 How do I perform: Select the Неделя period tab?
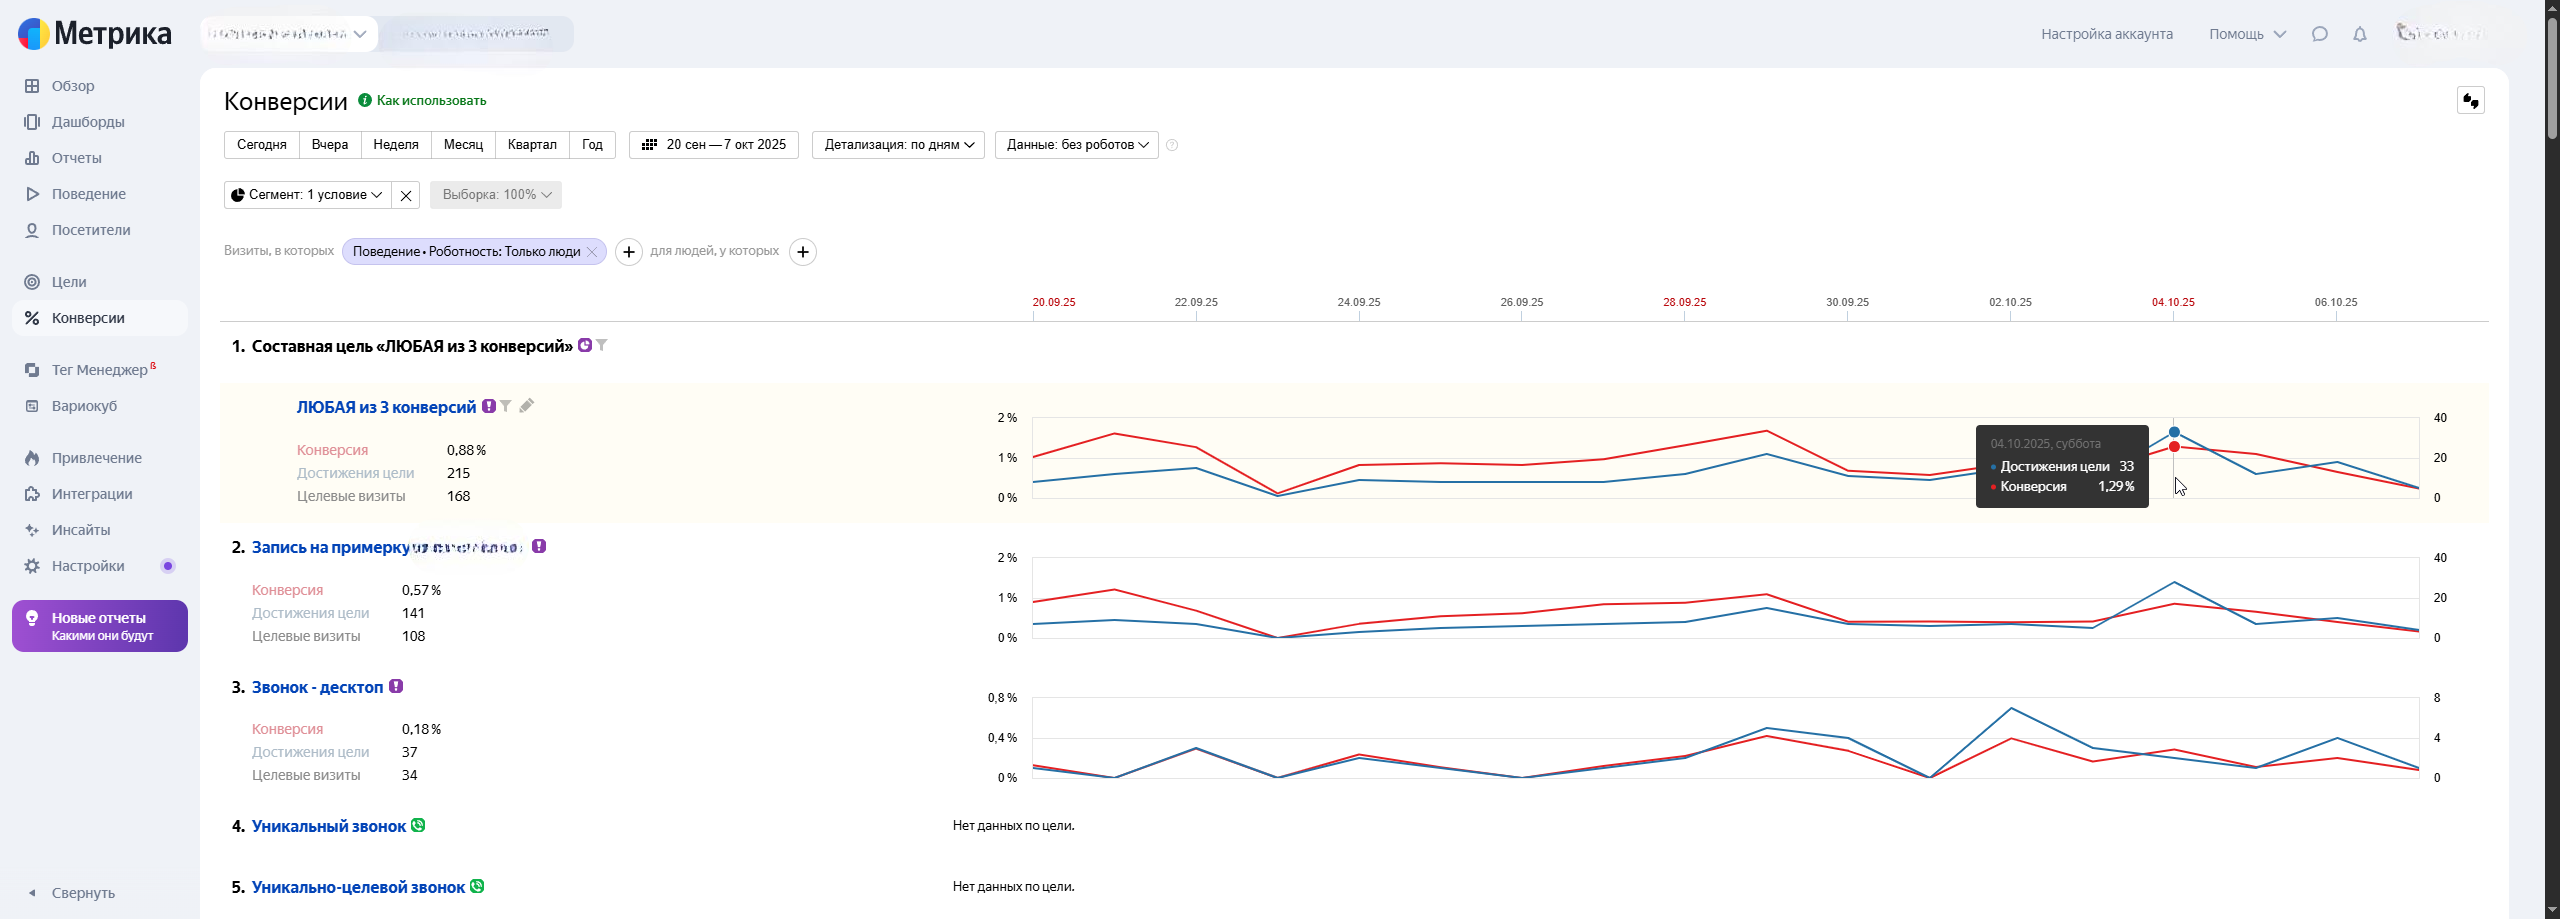pos(395,145)
